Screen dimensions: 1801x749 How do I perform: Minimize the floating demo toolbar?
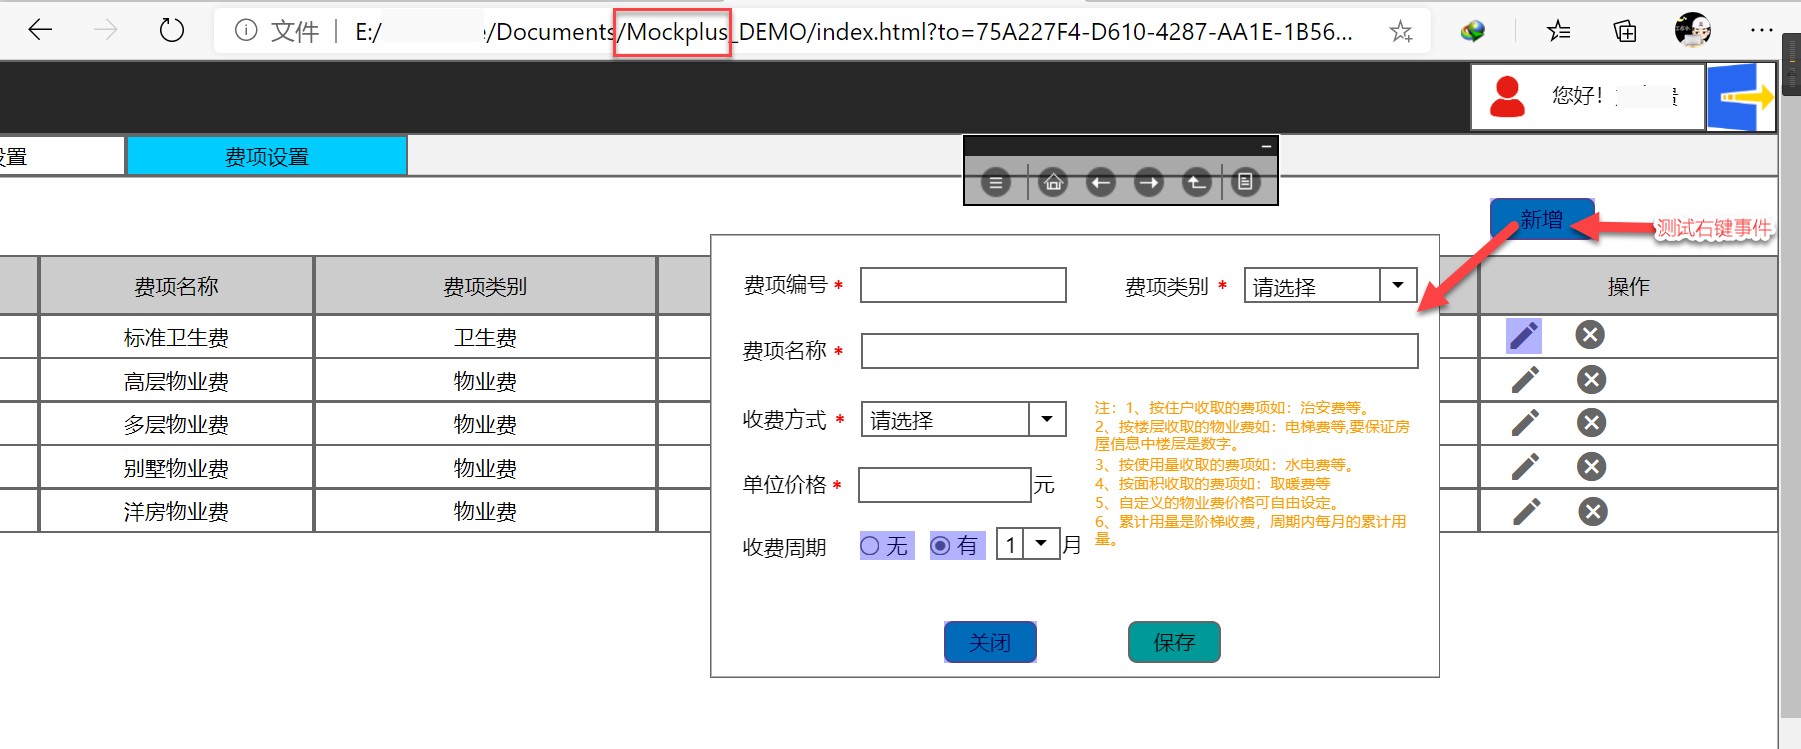pyautogui.click(x=1266, y=146)
